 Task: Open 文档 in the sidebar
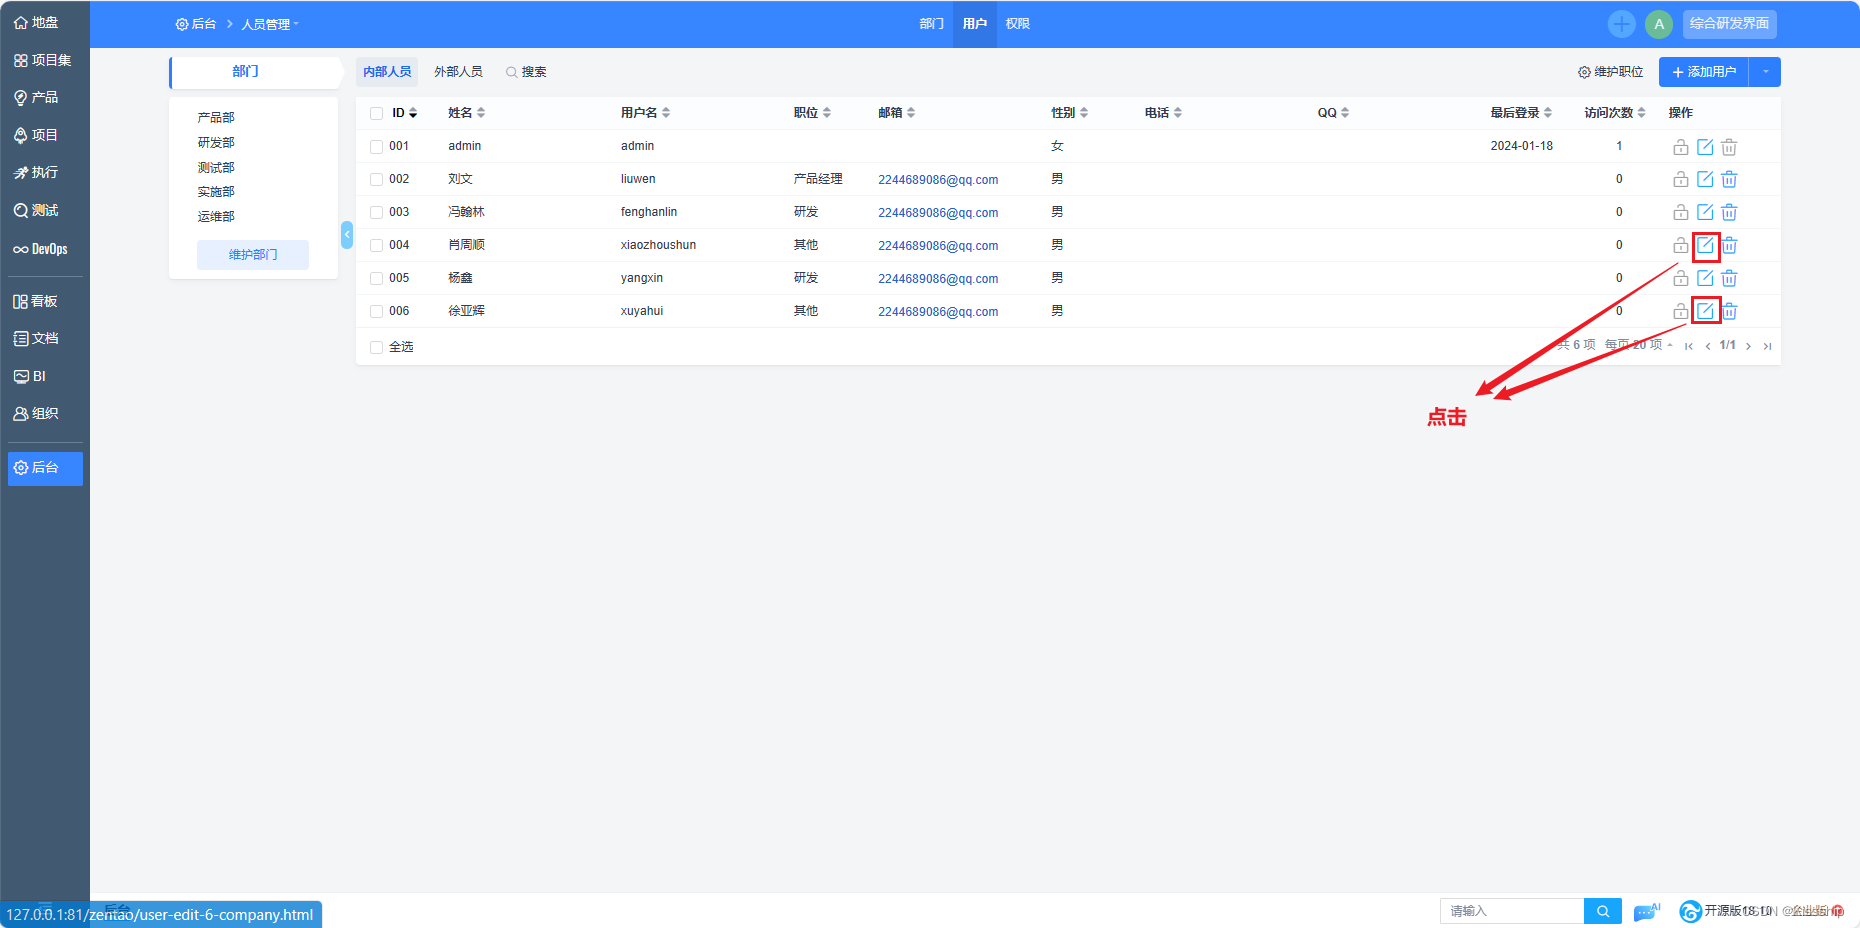click(37, 338)
